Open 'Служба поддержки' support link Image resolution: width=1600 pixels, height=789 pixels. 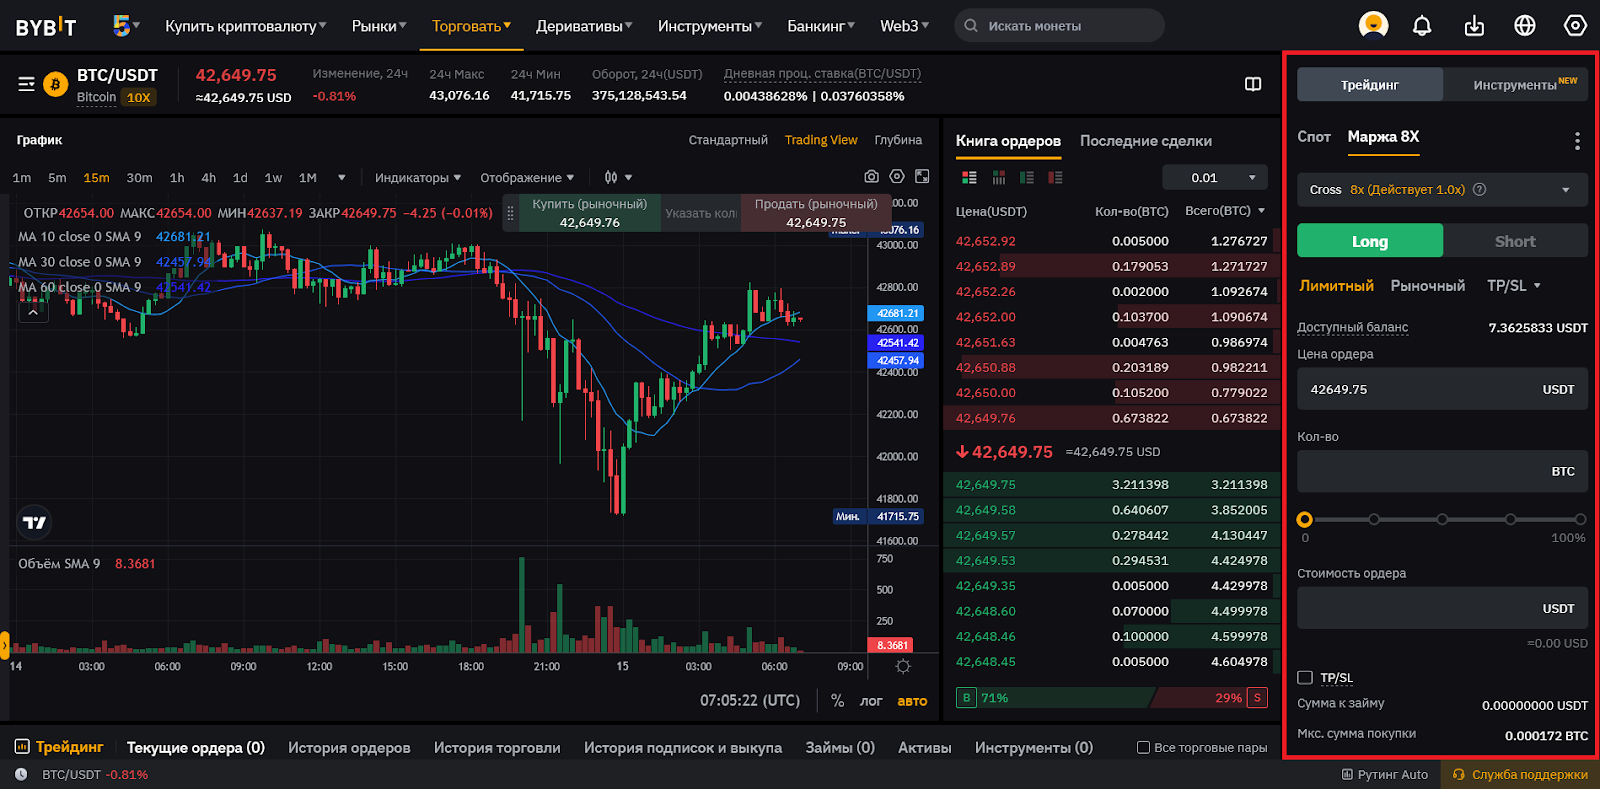click(1520, 775)
